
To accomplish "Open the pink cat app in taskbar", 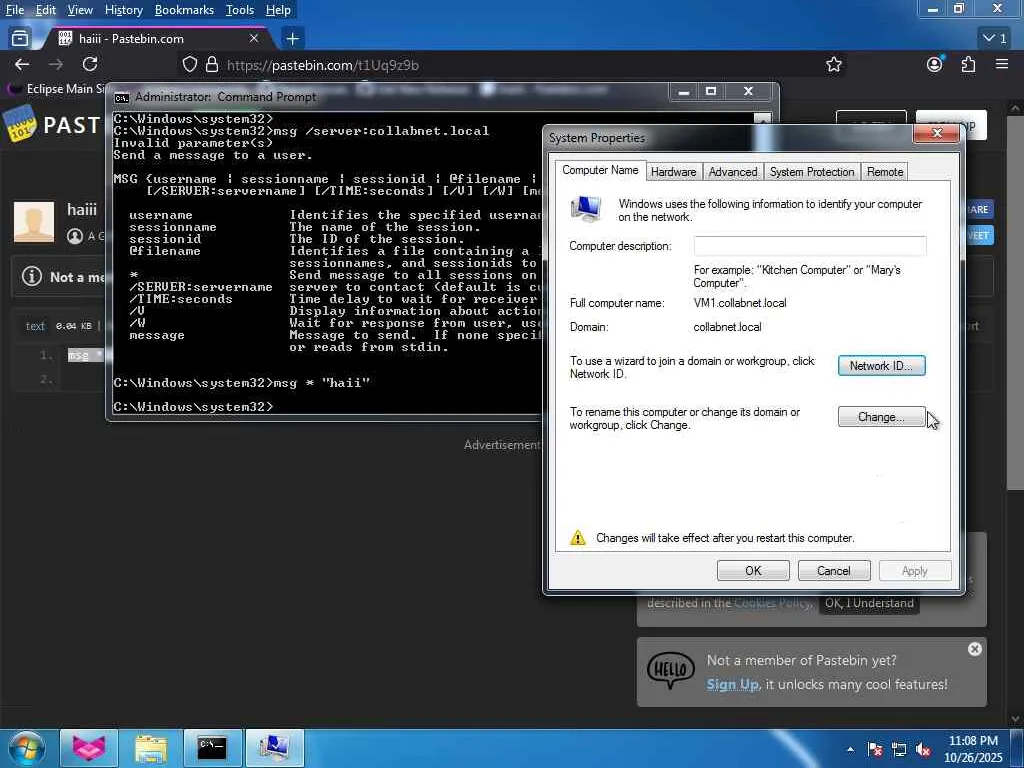I will [x=89, y=748].
